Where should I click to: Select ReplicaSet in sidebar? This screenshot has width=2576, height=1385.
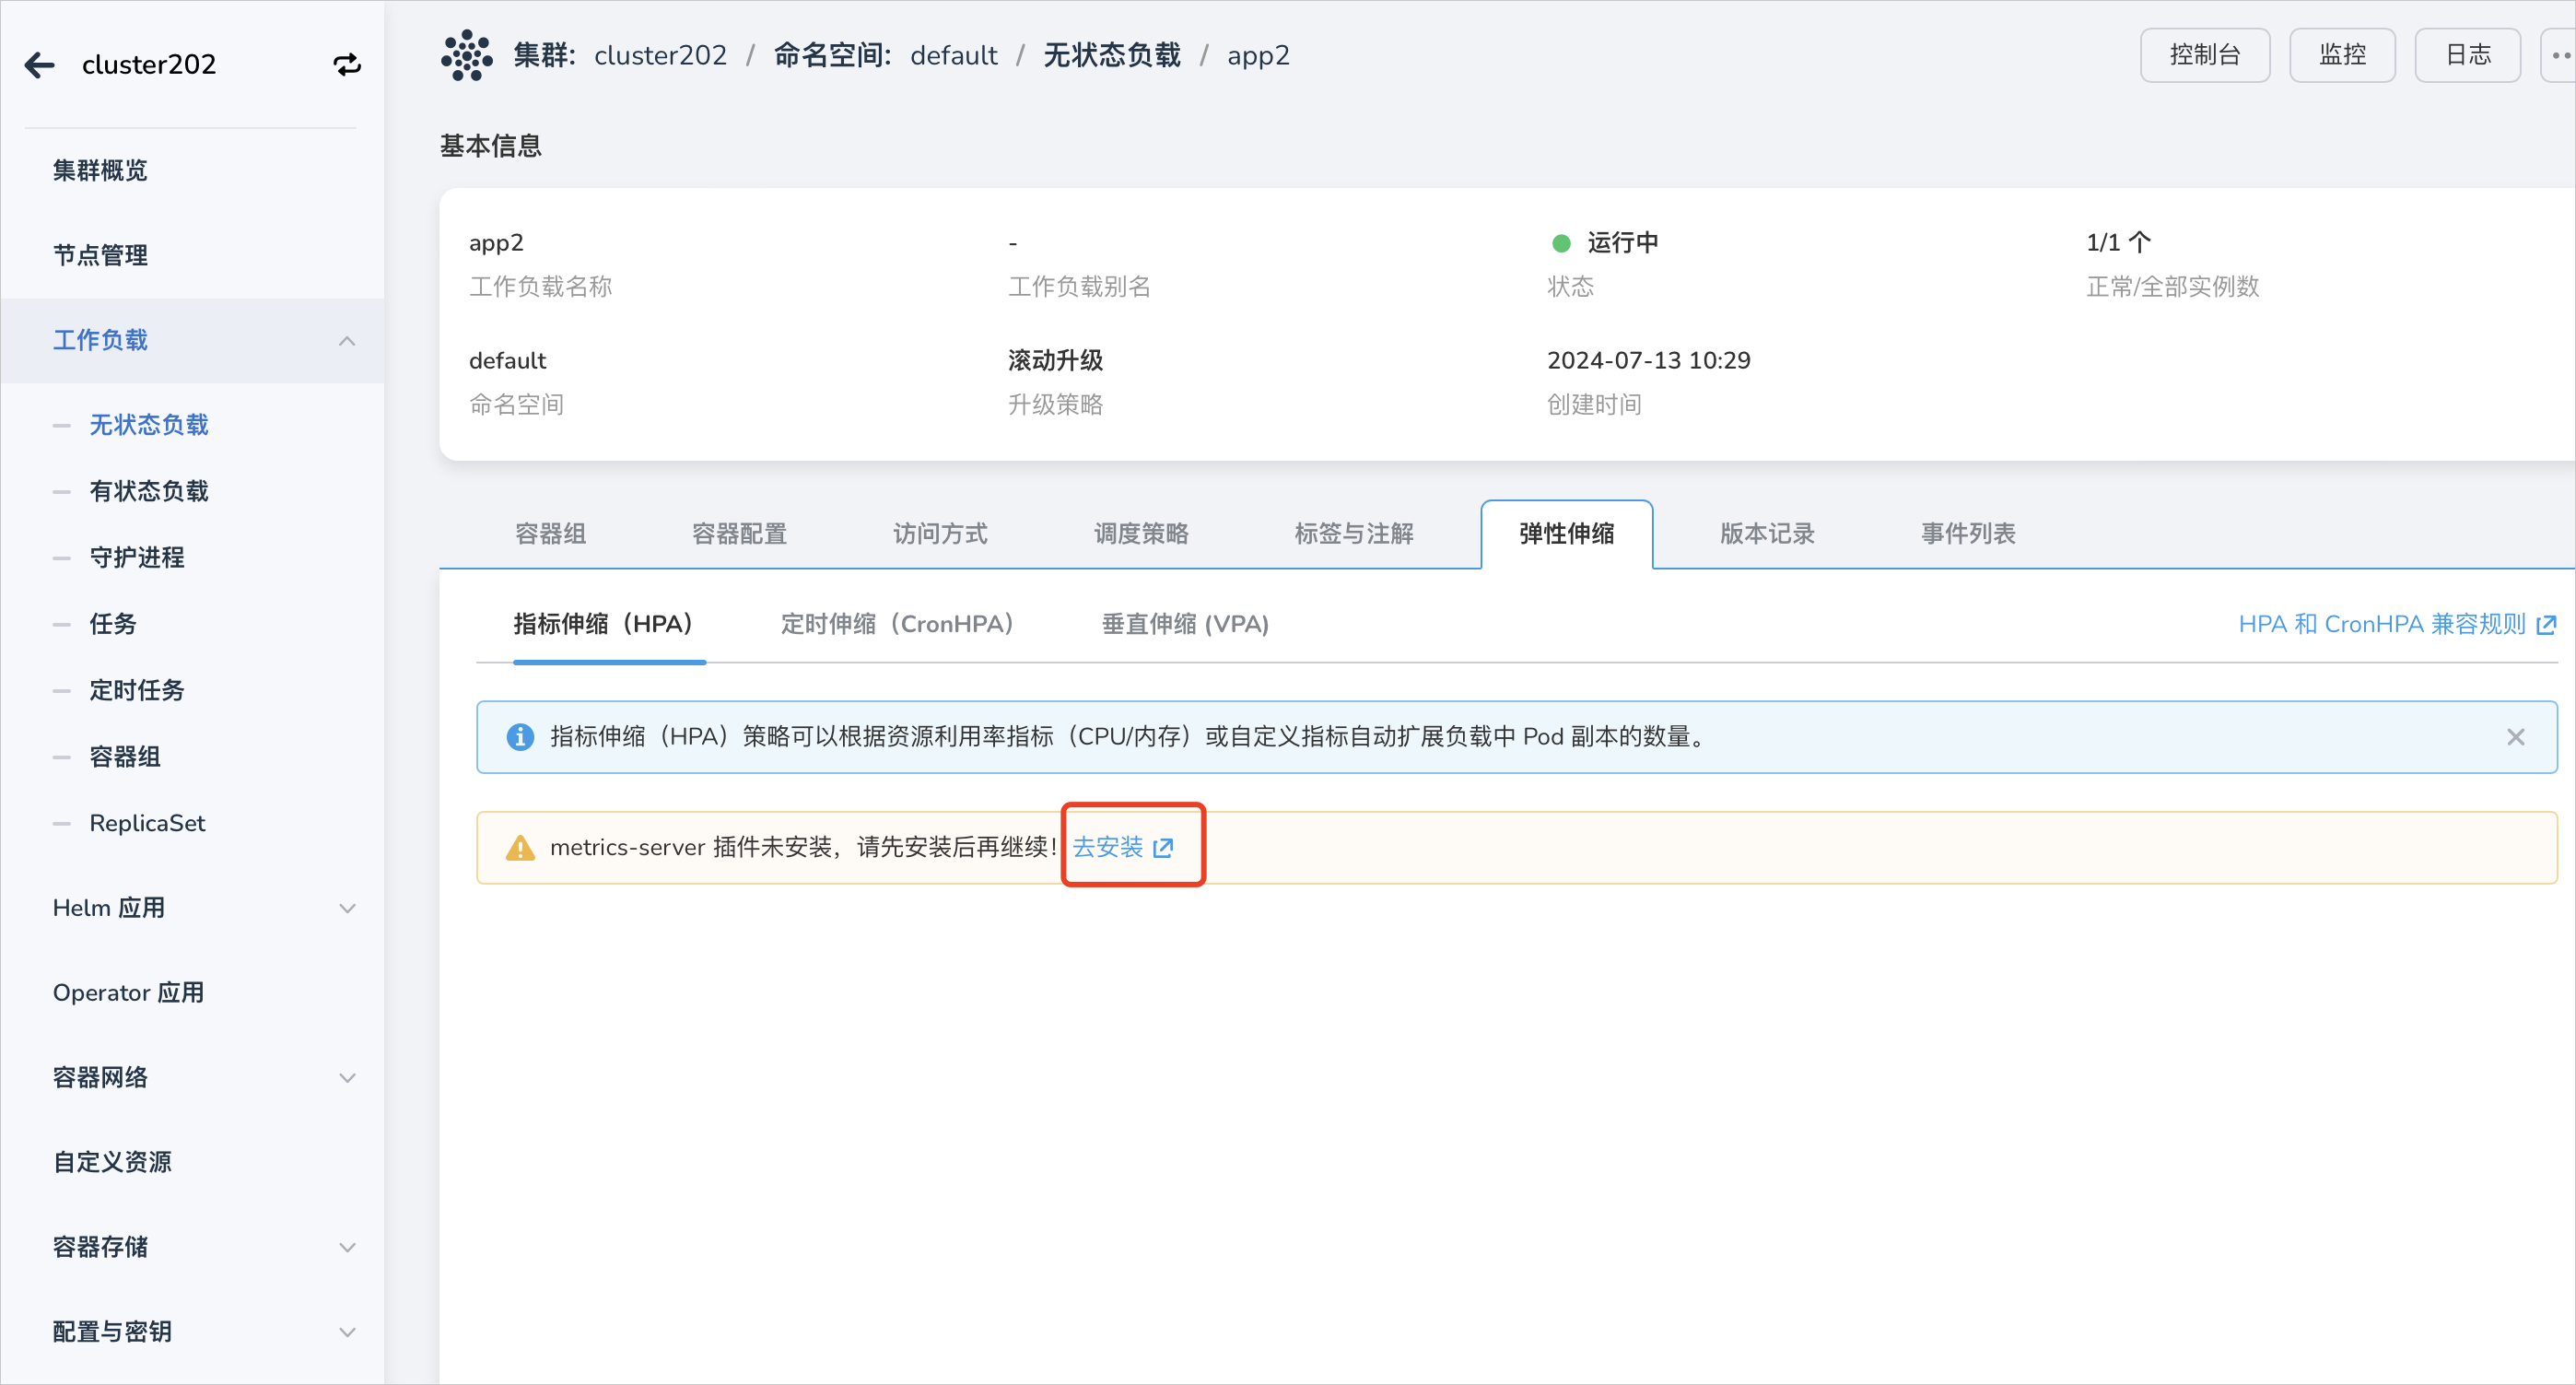(x=147, y=823)
